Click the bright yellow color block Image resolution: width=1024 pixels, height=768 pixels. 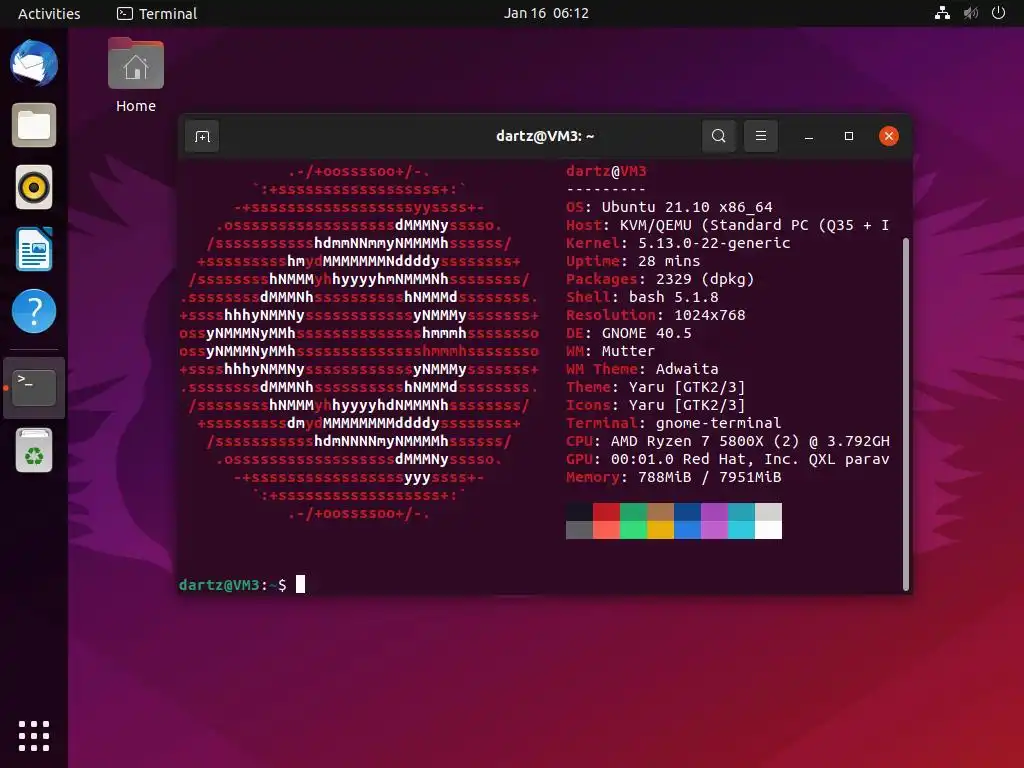(660, 530)
